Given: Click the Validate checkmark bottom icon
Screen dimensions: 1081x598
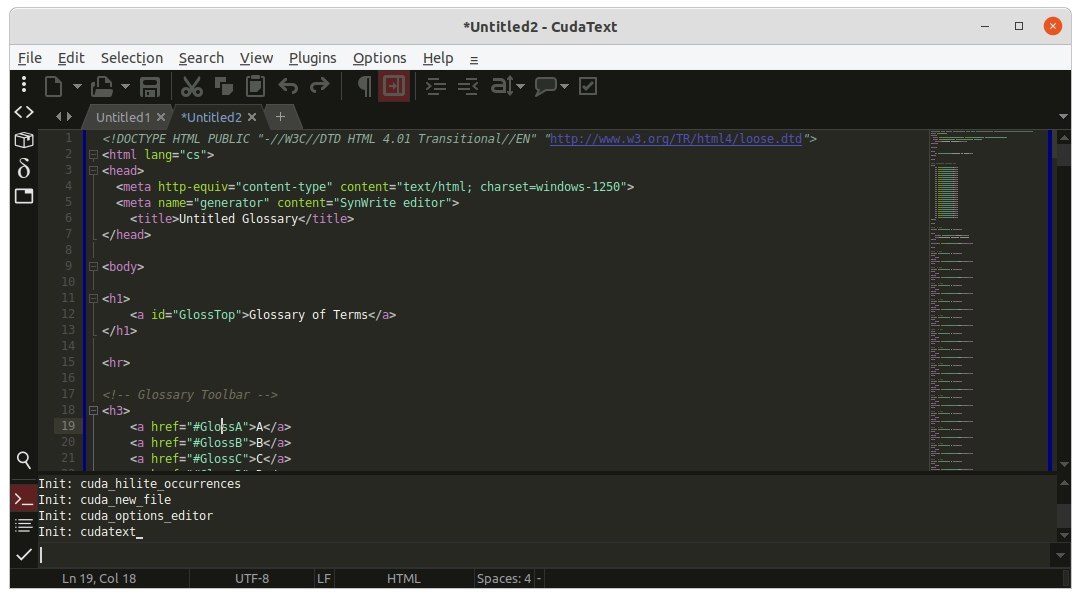Looking at the screenshot, I should [x=24, y=554].
